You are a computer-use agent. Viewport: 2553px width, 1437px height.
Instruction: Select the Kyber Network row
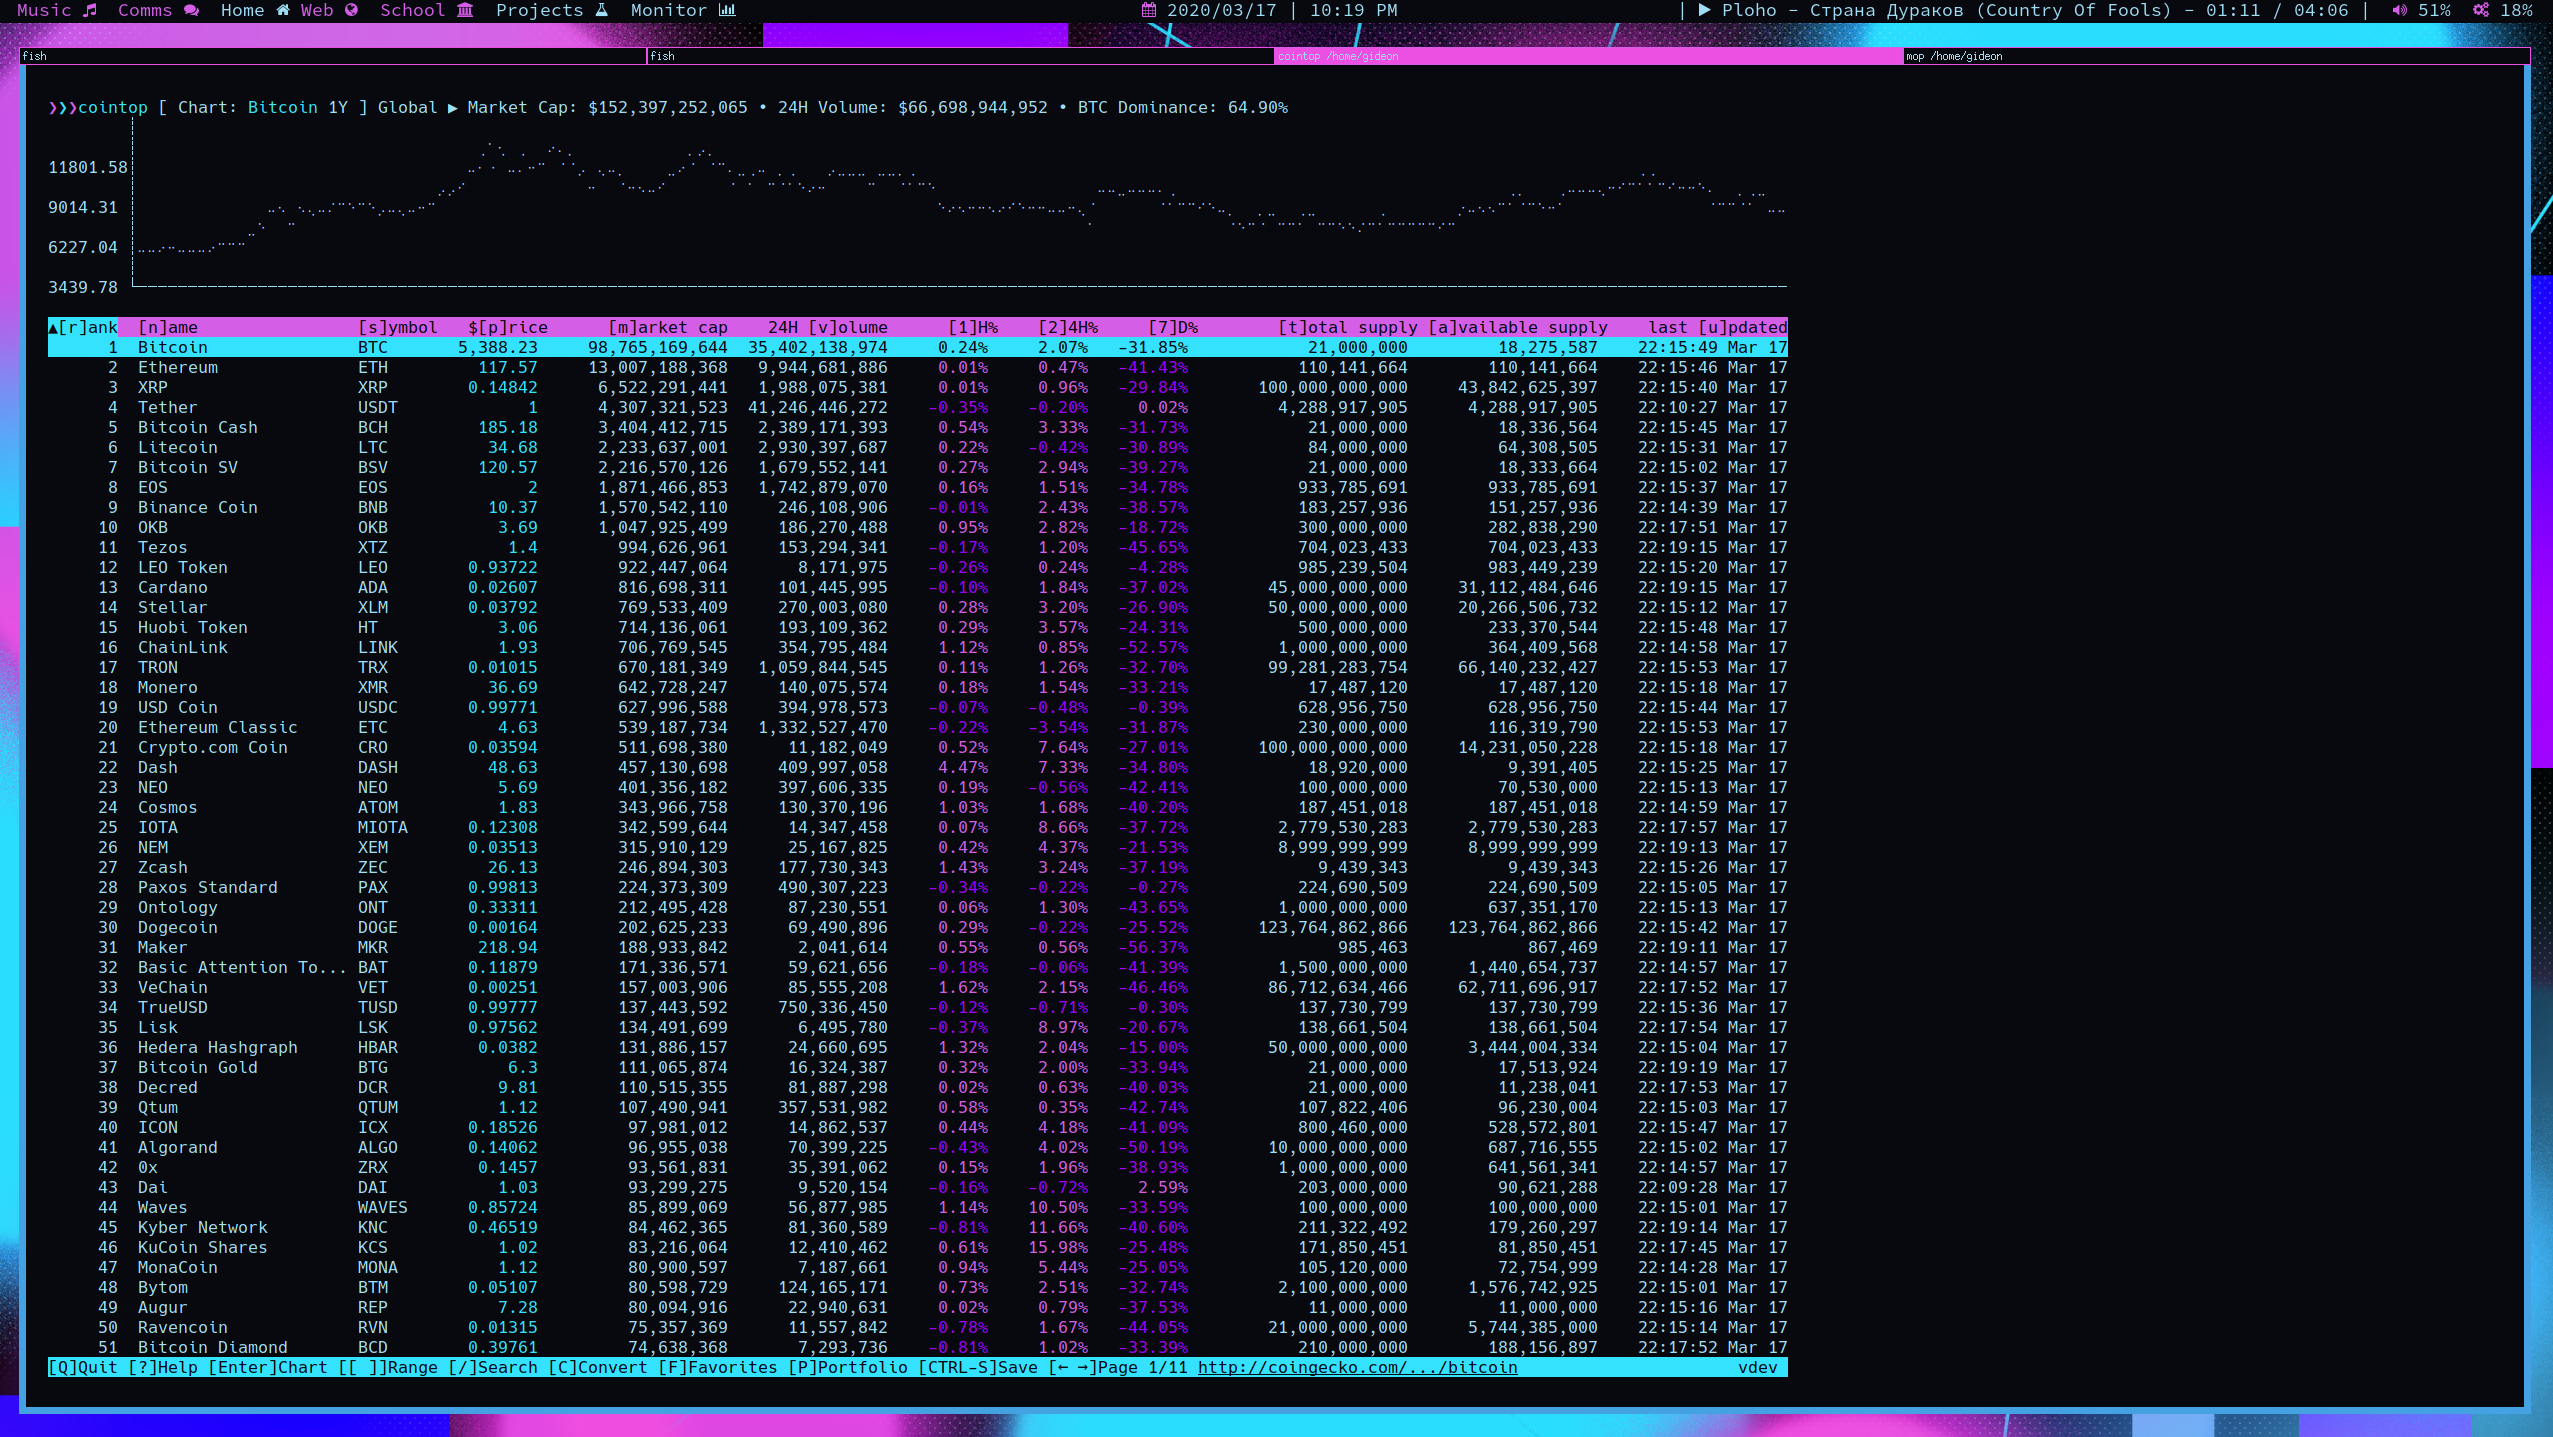tap(917, 1227)
